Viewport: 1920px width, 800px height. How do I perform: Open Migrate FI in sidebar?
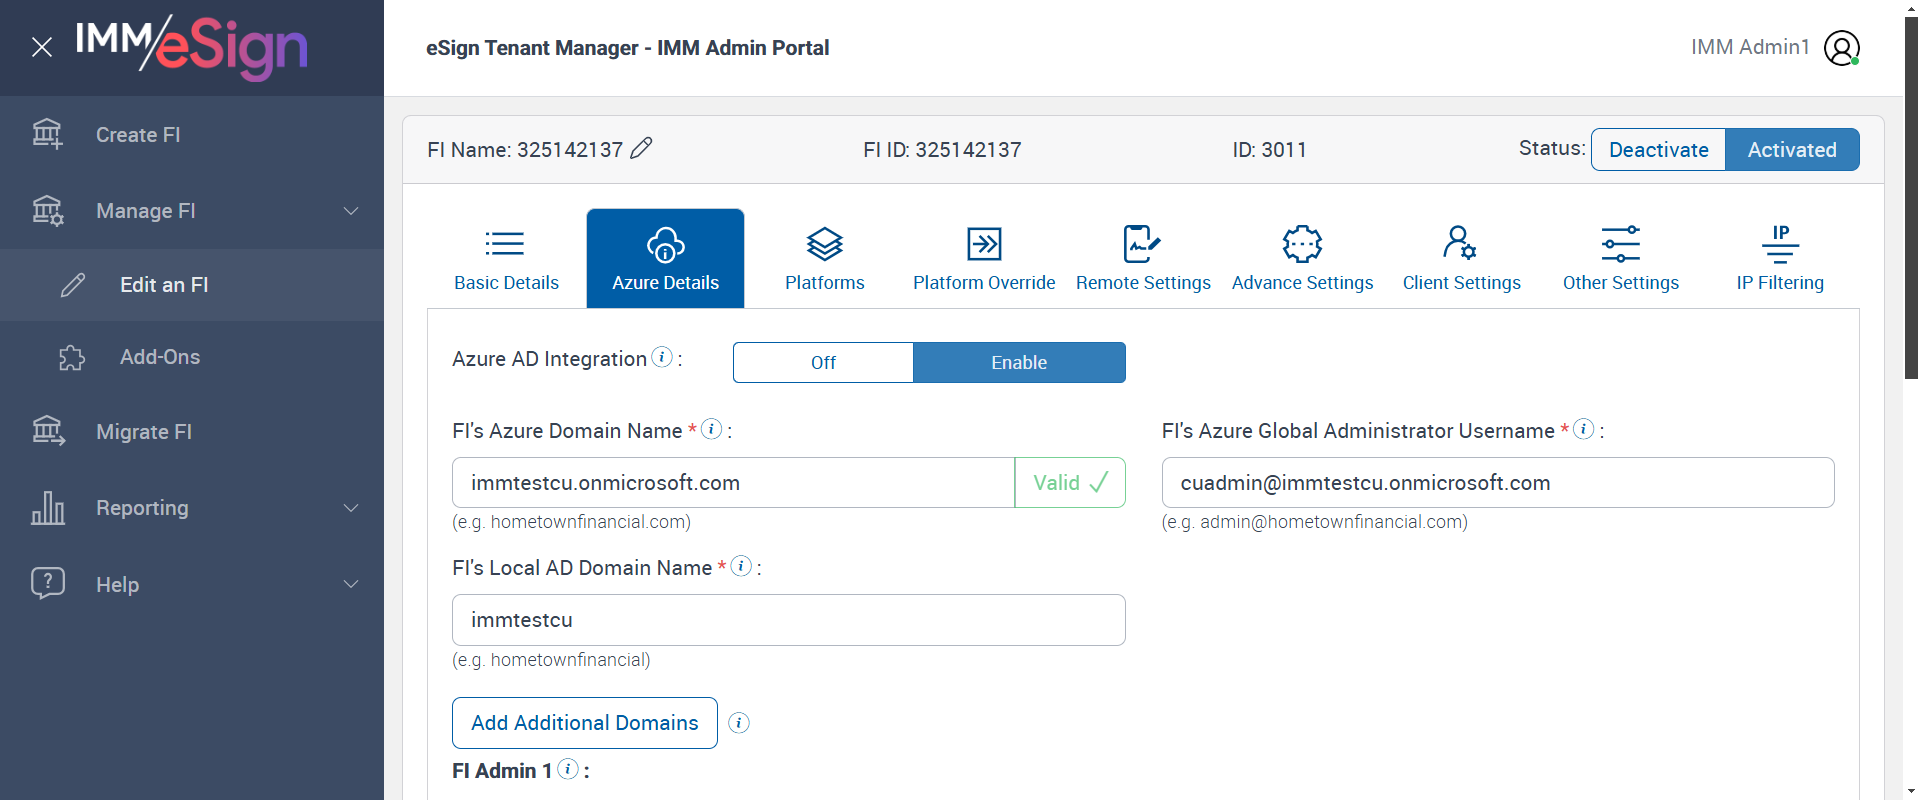click(x=192, y=432)
